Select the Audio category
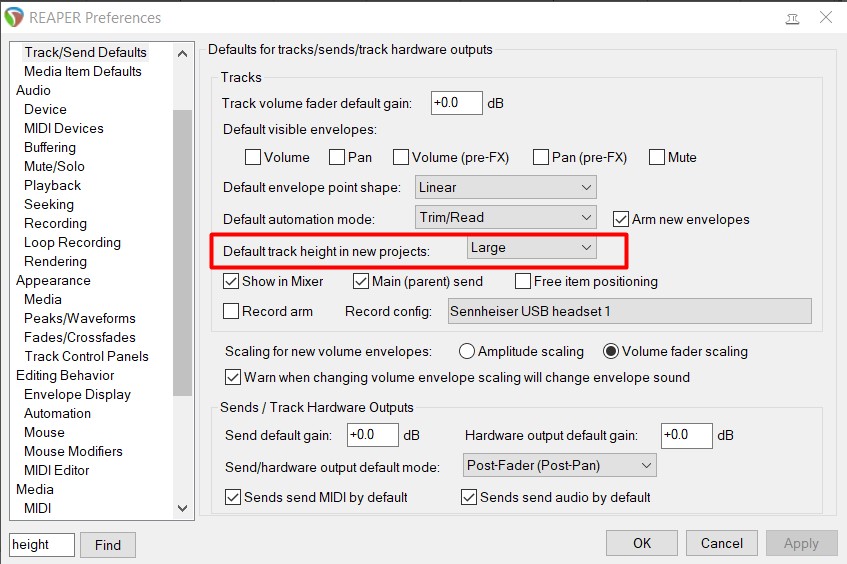Screen dimensions: 847x564 tap(33, 90)
